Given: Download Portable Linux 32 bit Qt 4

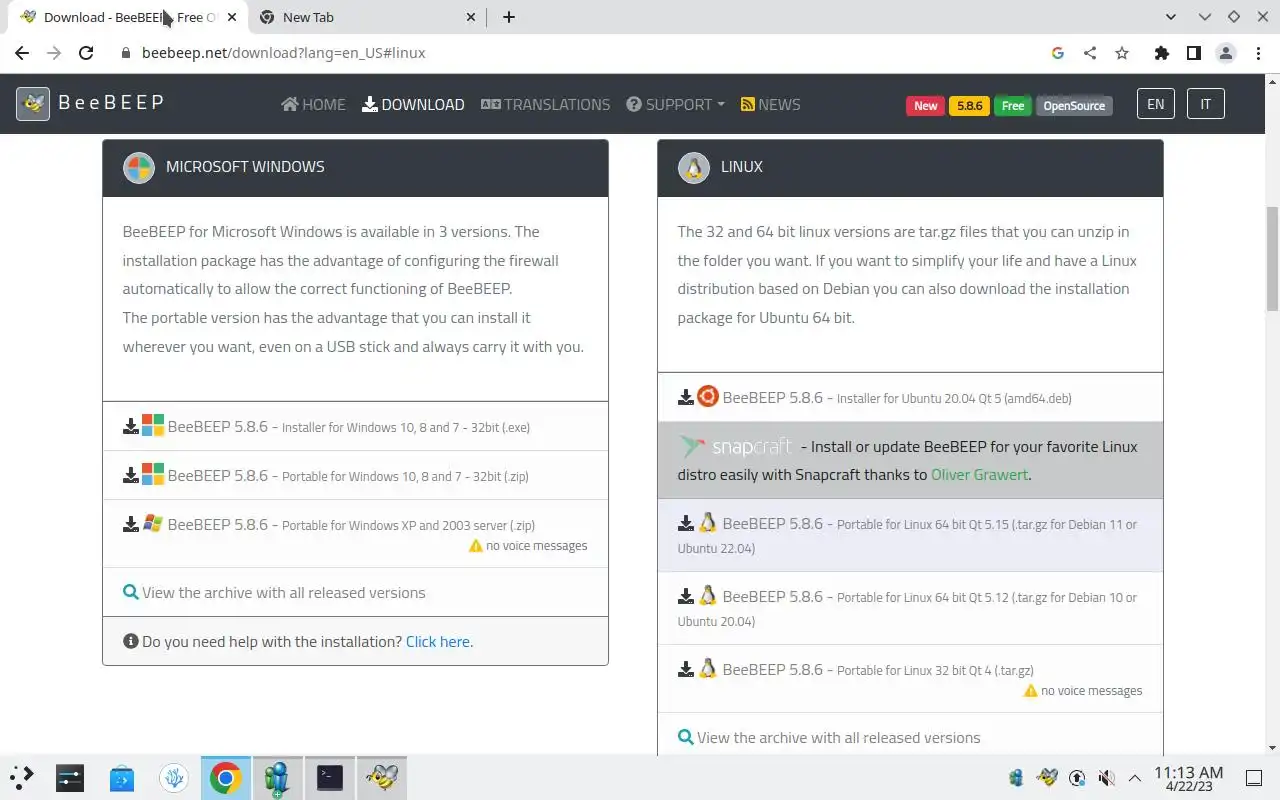Looking at the screenshot, I should [x=910, y=678].
